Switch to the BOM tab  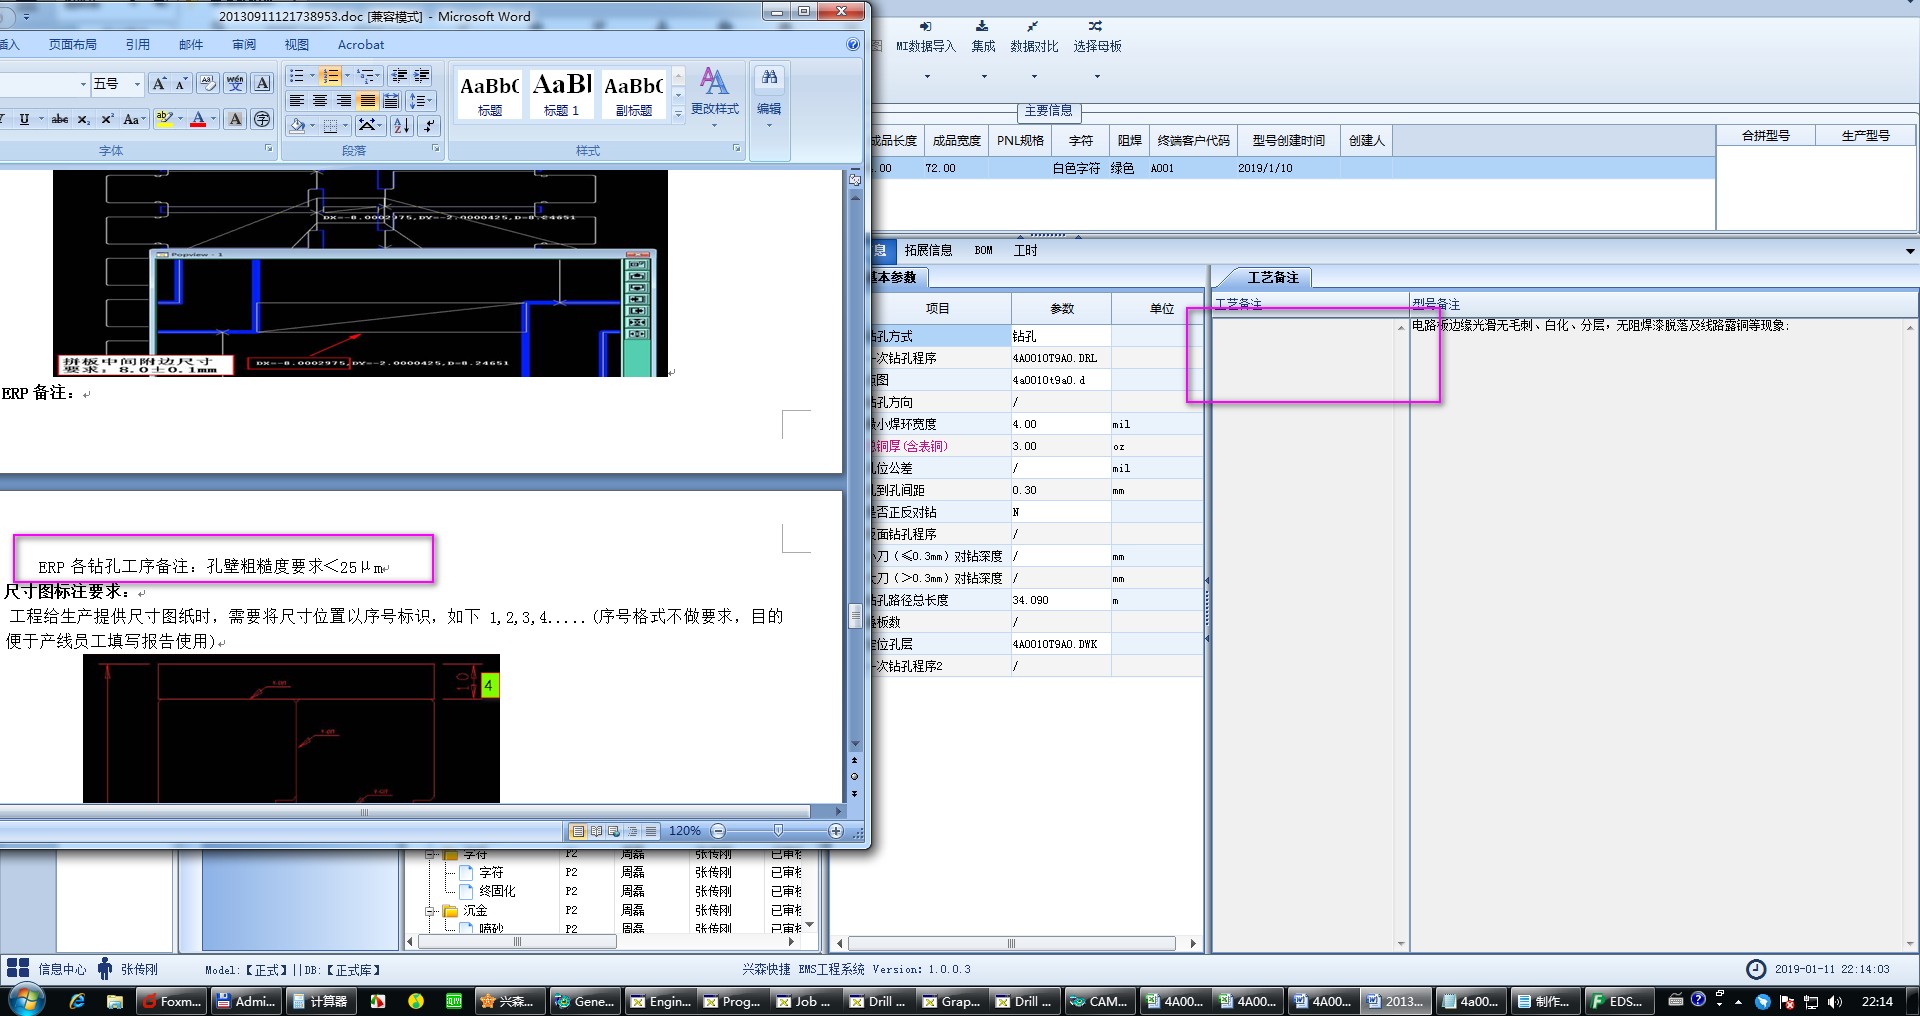coord(984,250)
